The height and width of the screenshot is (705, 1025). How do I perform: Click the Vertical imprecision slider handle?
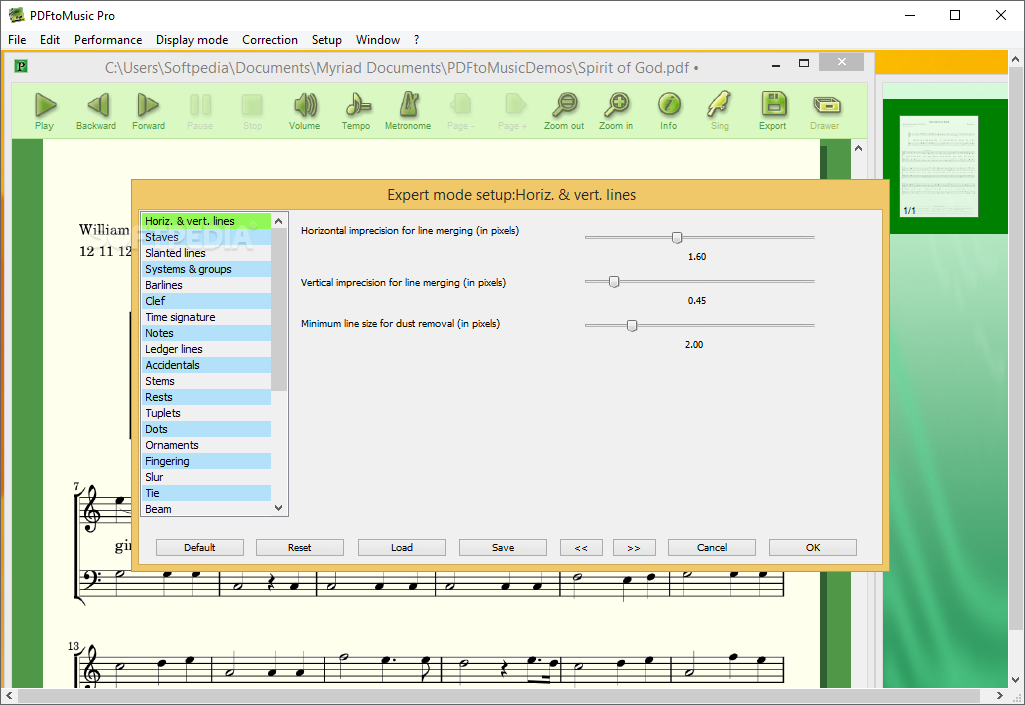[614, 282]
